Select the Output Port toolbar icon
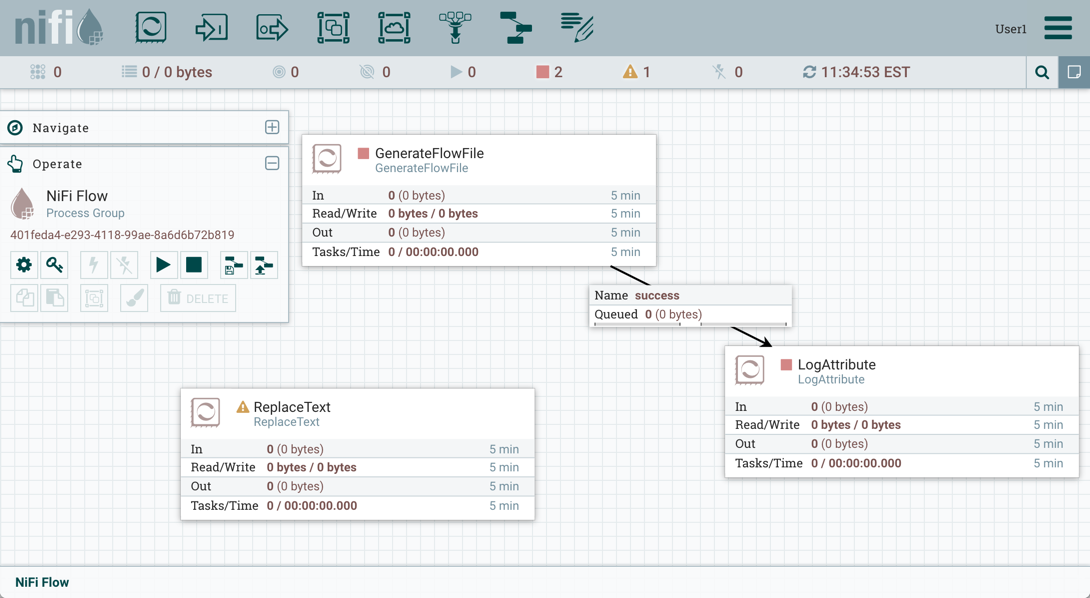Image resolution: width=1090 pixels, height=598 pixels. [272, 27]
